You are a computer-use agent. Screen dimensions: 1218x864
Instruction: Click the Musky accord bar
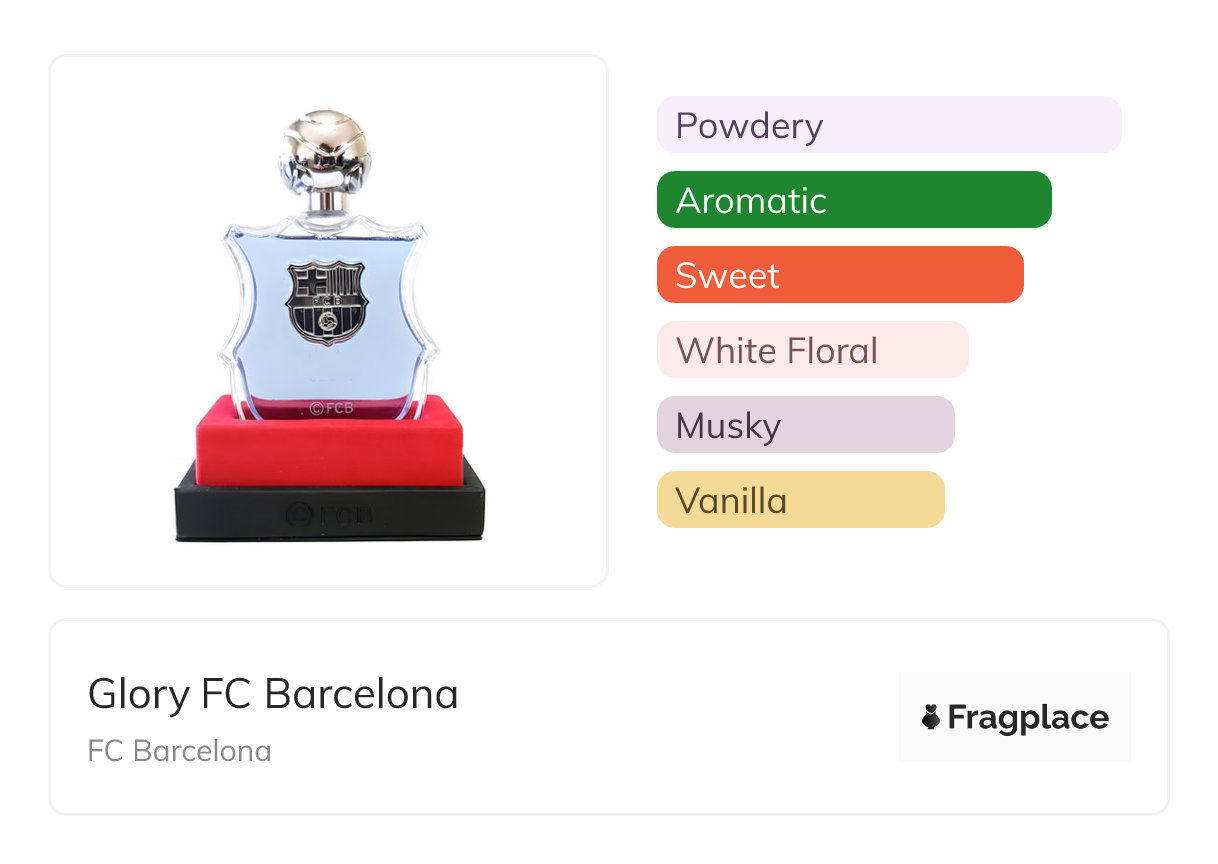(805, 425)
